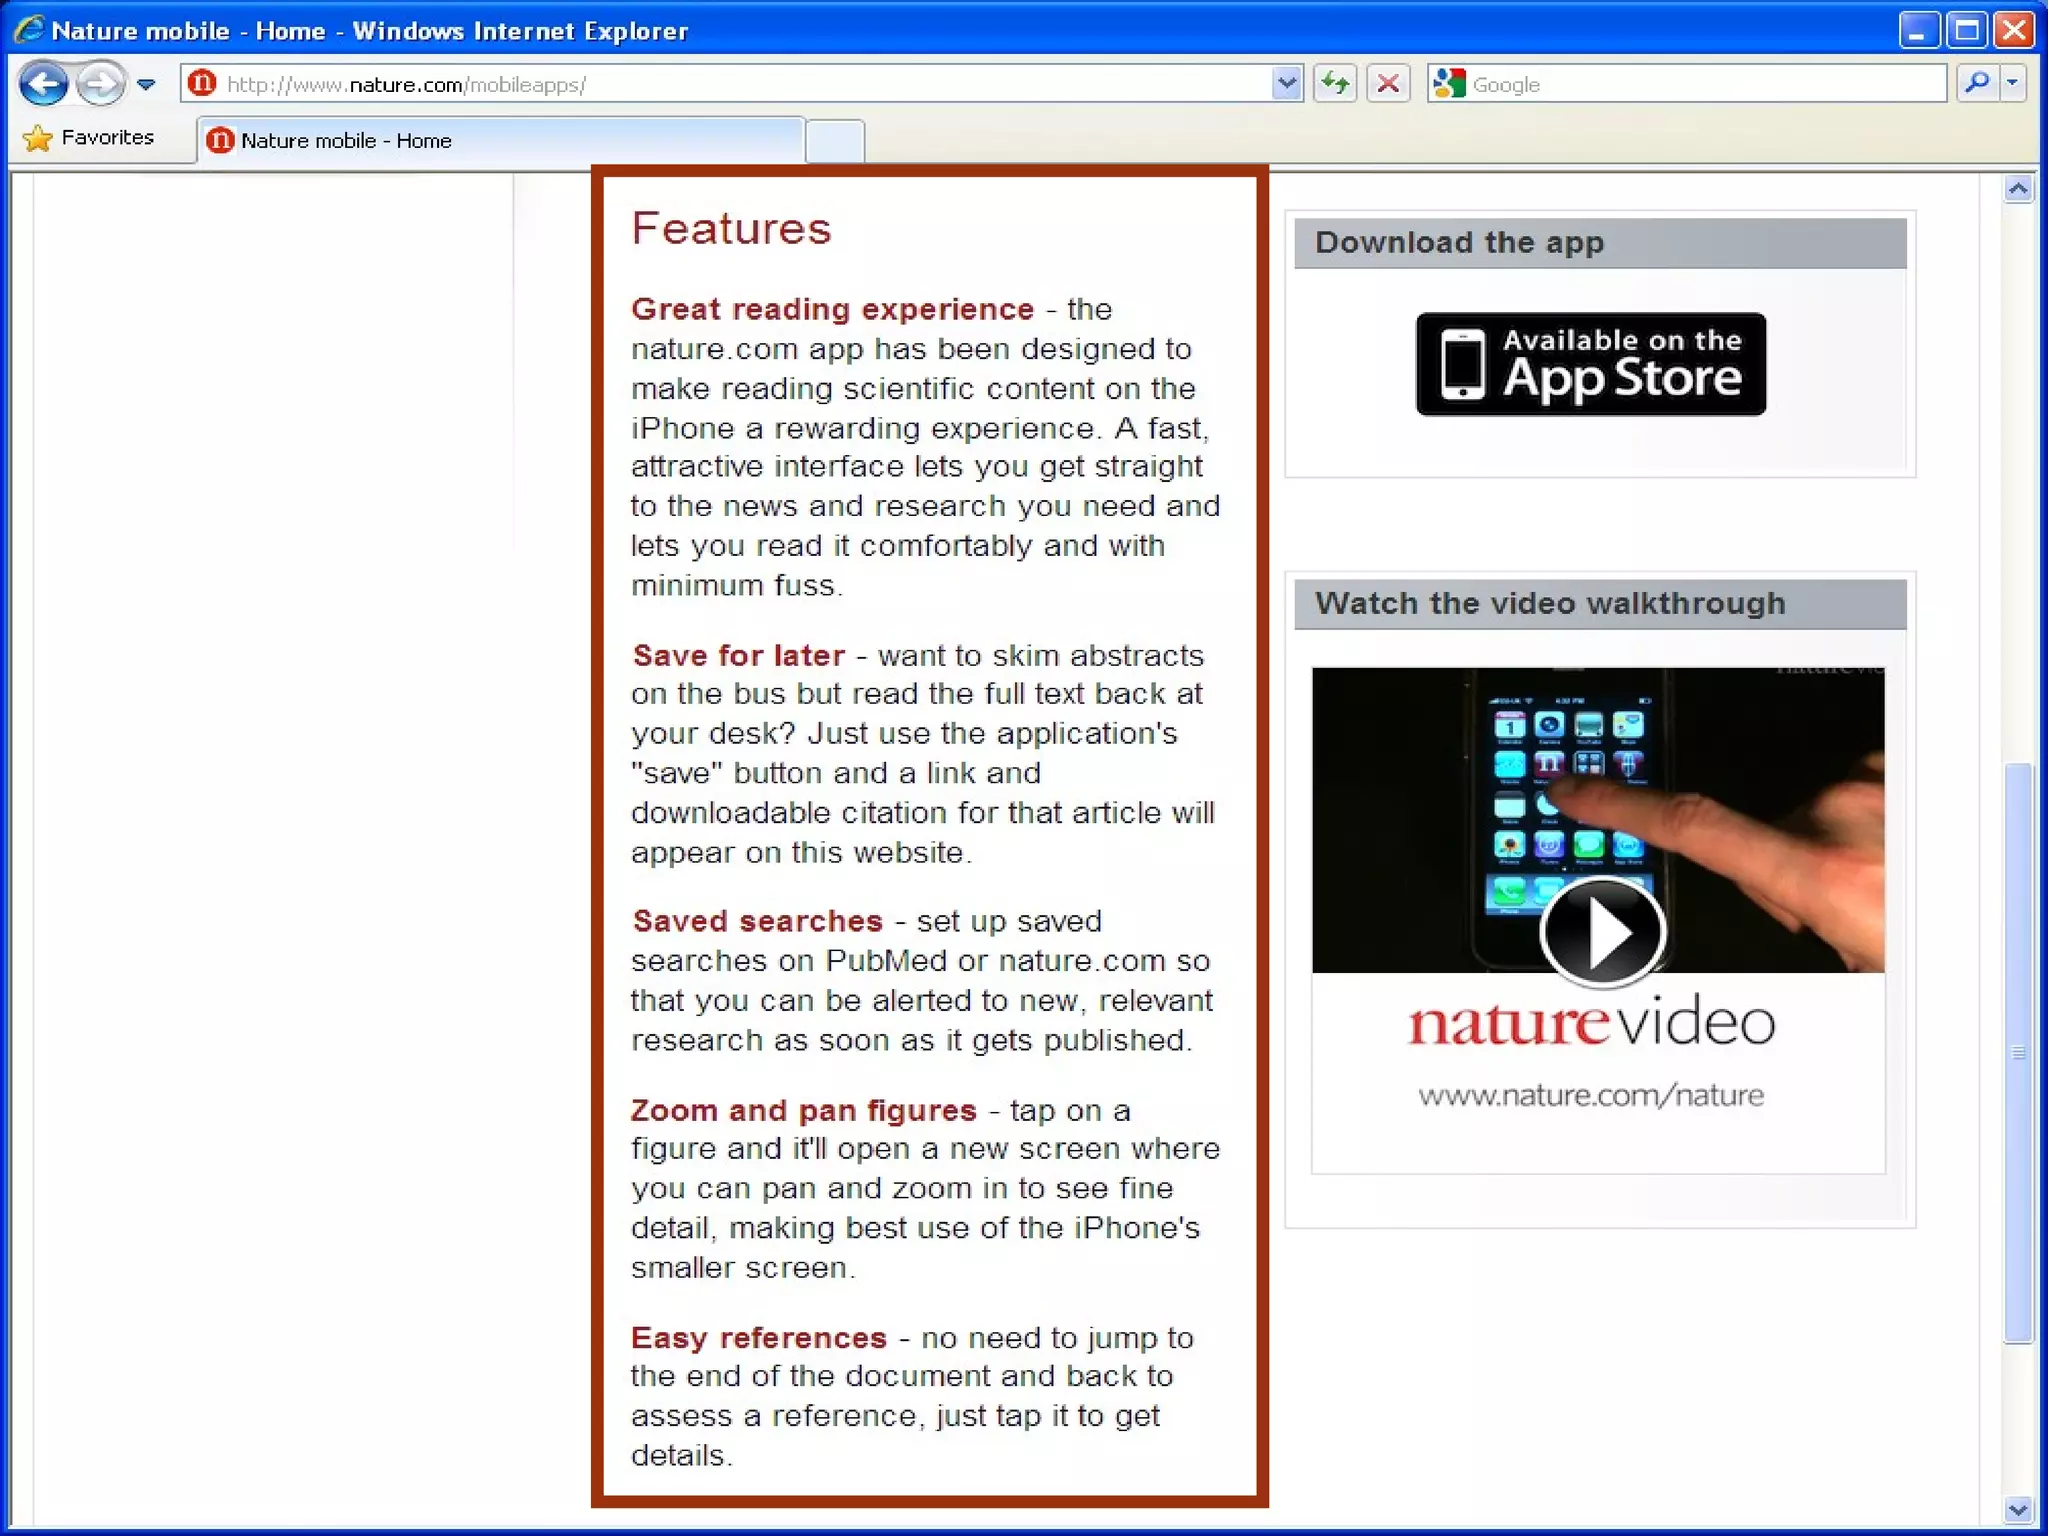This screenshot has height=1536, width=2048.
Task: Click the browser Back arrow button
Action: (44, 84)
